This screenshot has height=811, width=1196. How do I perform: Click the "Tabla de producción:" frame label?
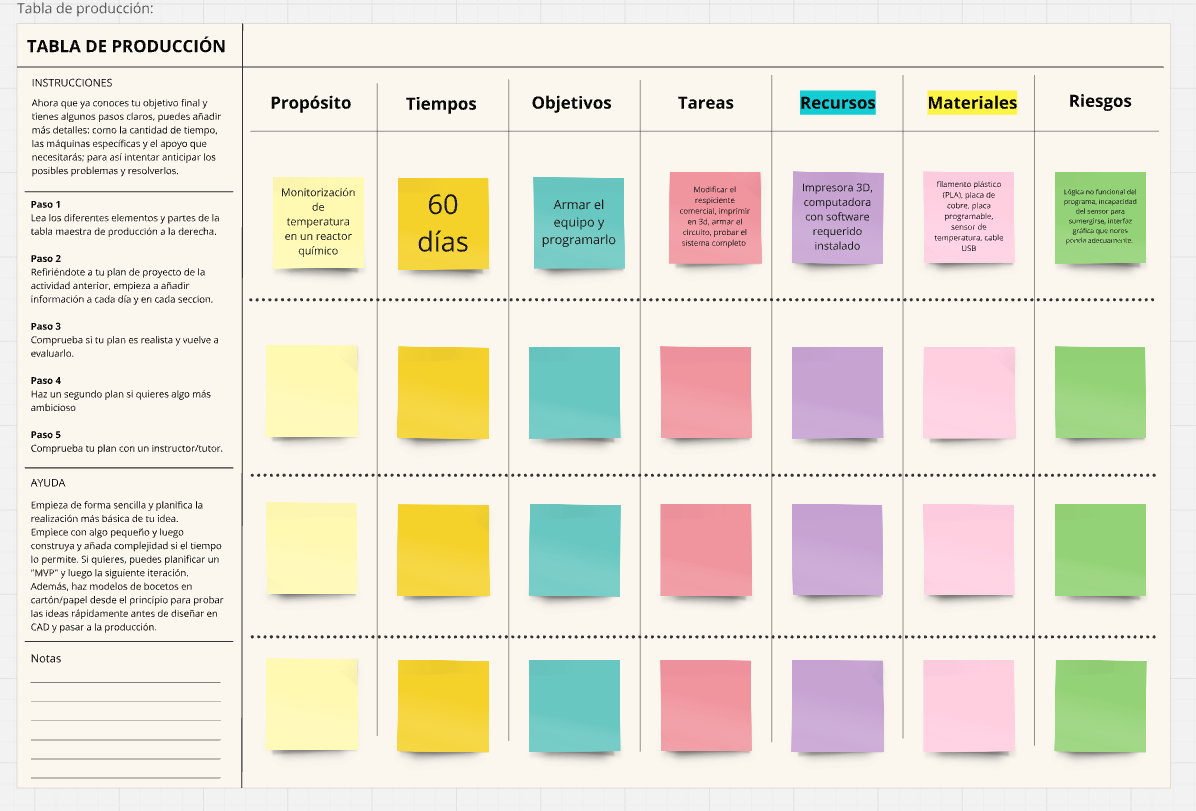coord(85,9)
